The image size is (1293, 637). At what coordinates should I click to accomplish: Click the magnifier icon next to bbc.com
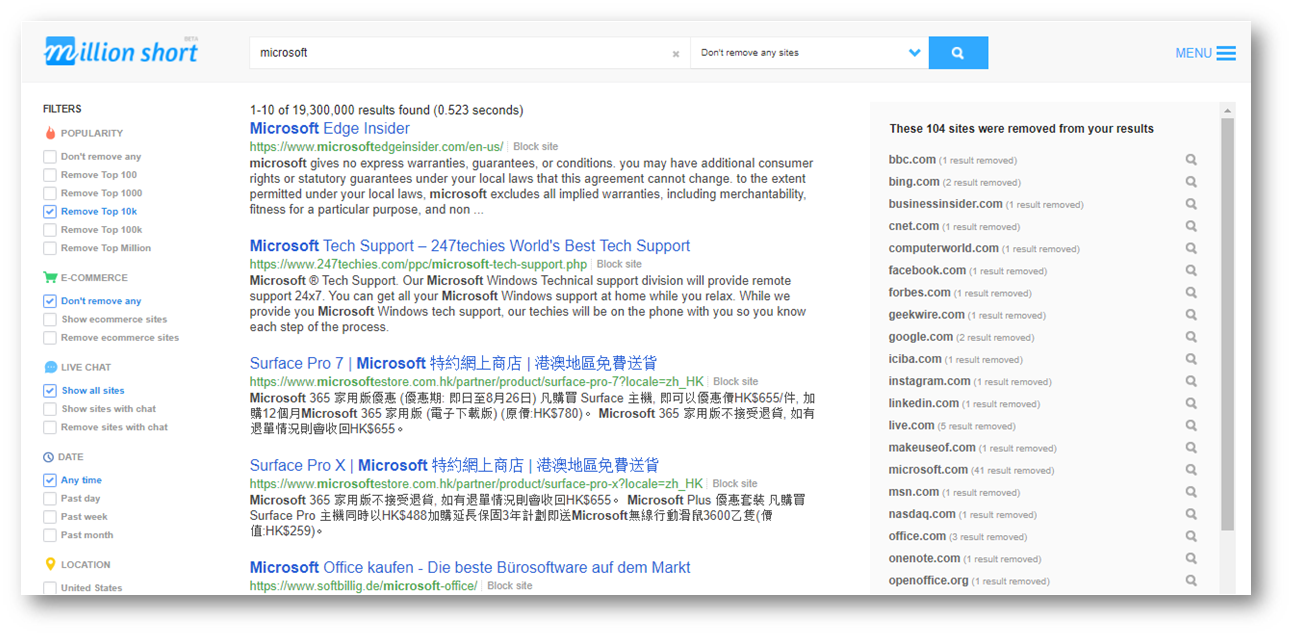[x=1191, y=160]
